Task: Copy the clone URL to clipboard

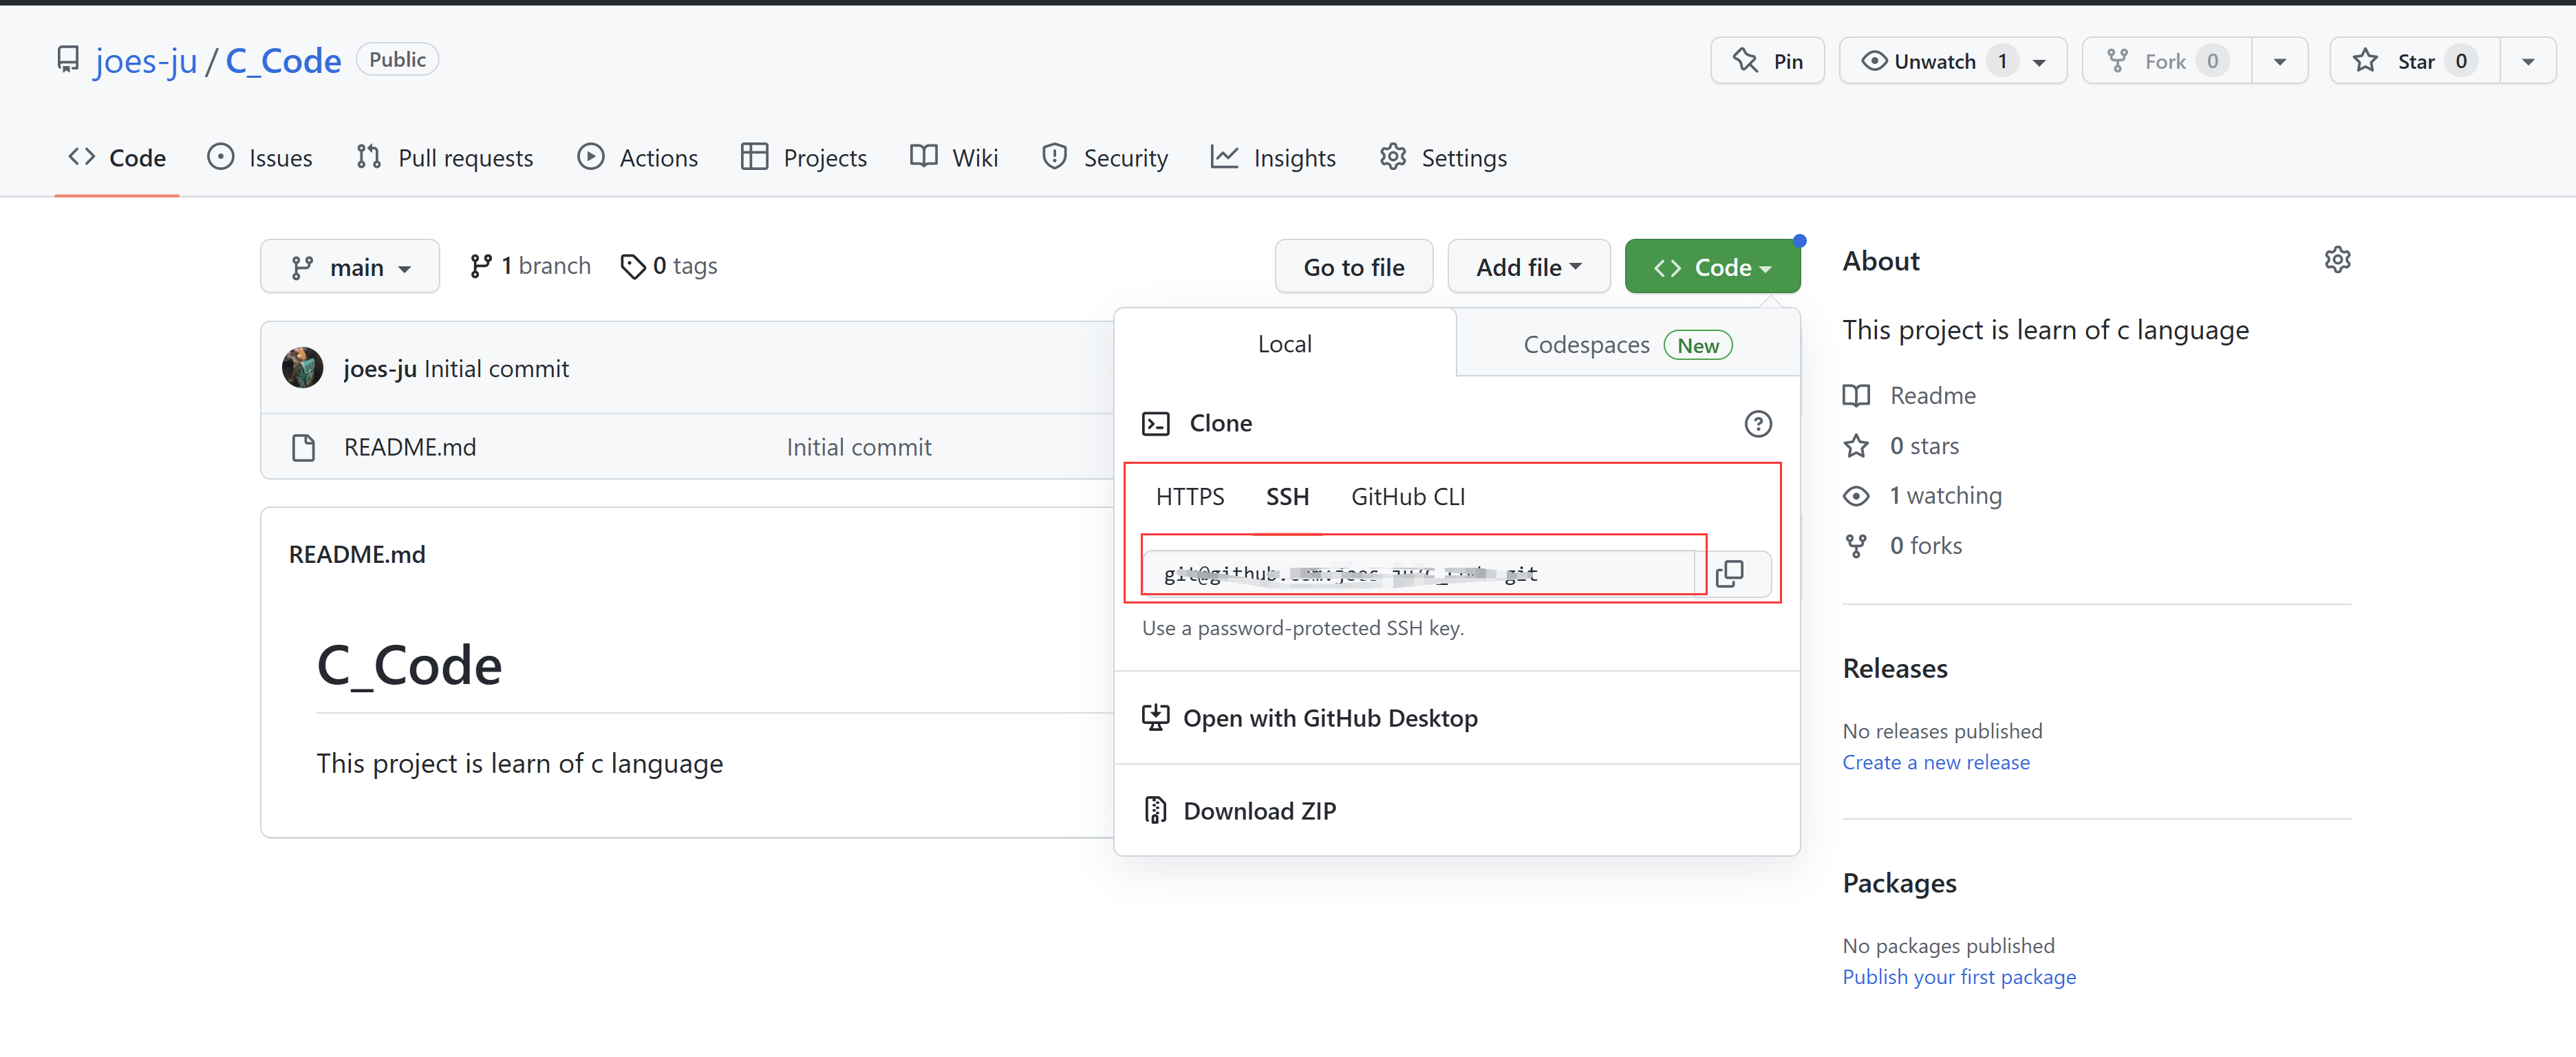Action: (x=1729, y=573)
